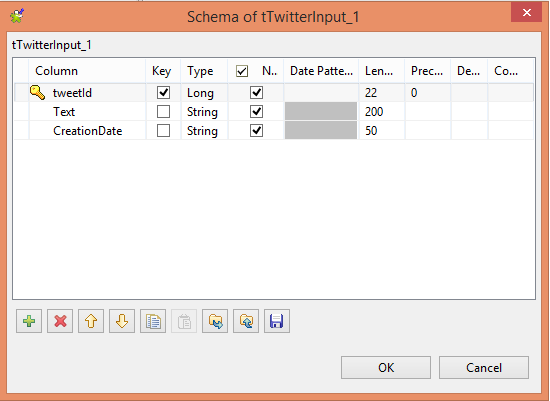Image resolution: width=550 pixels, height=401 pixels.
Task: Tick Key checkbox for CreationDate row
Action: [x=163, y=131]
